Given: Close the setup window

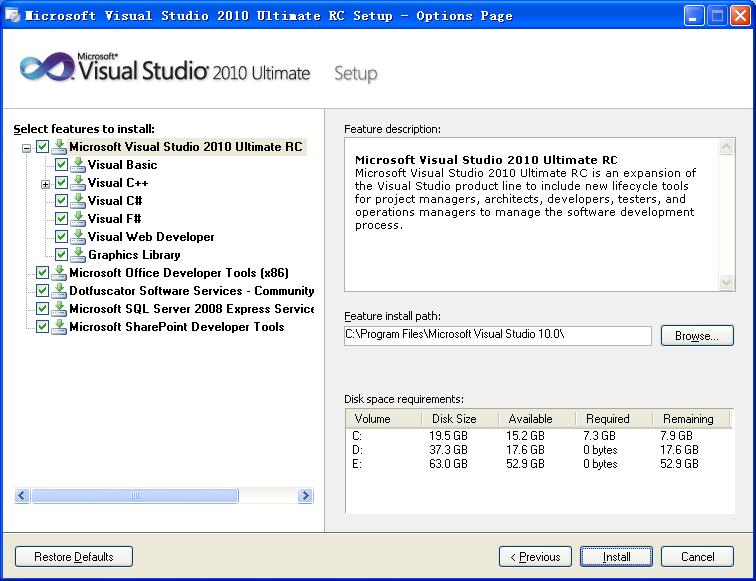Looking at the screenshot, I should pyautogui.click(x=740, y=15).
